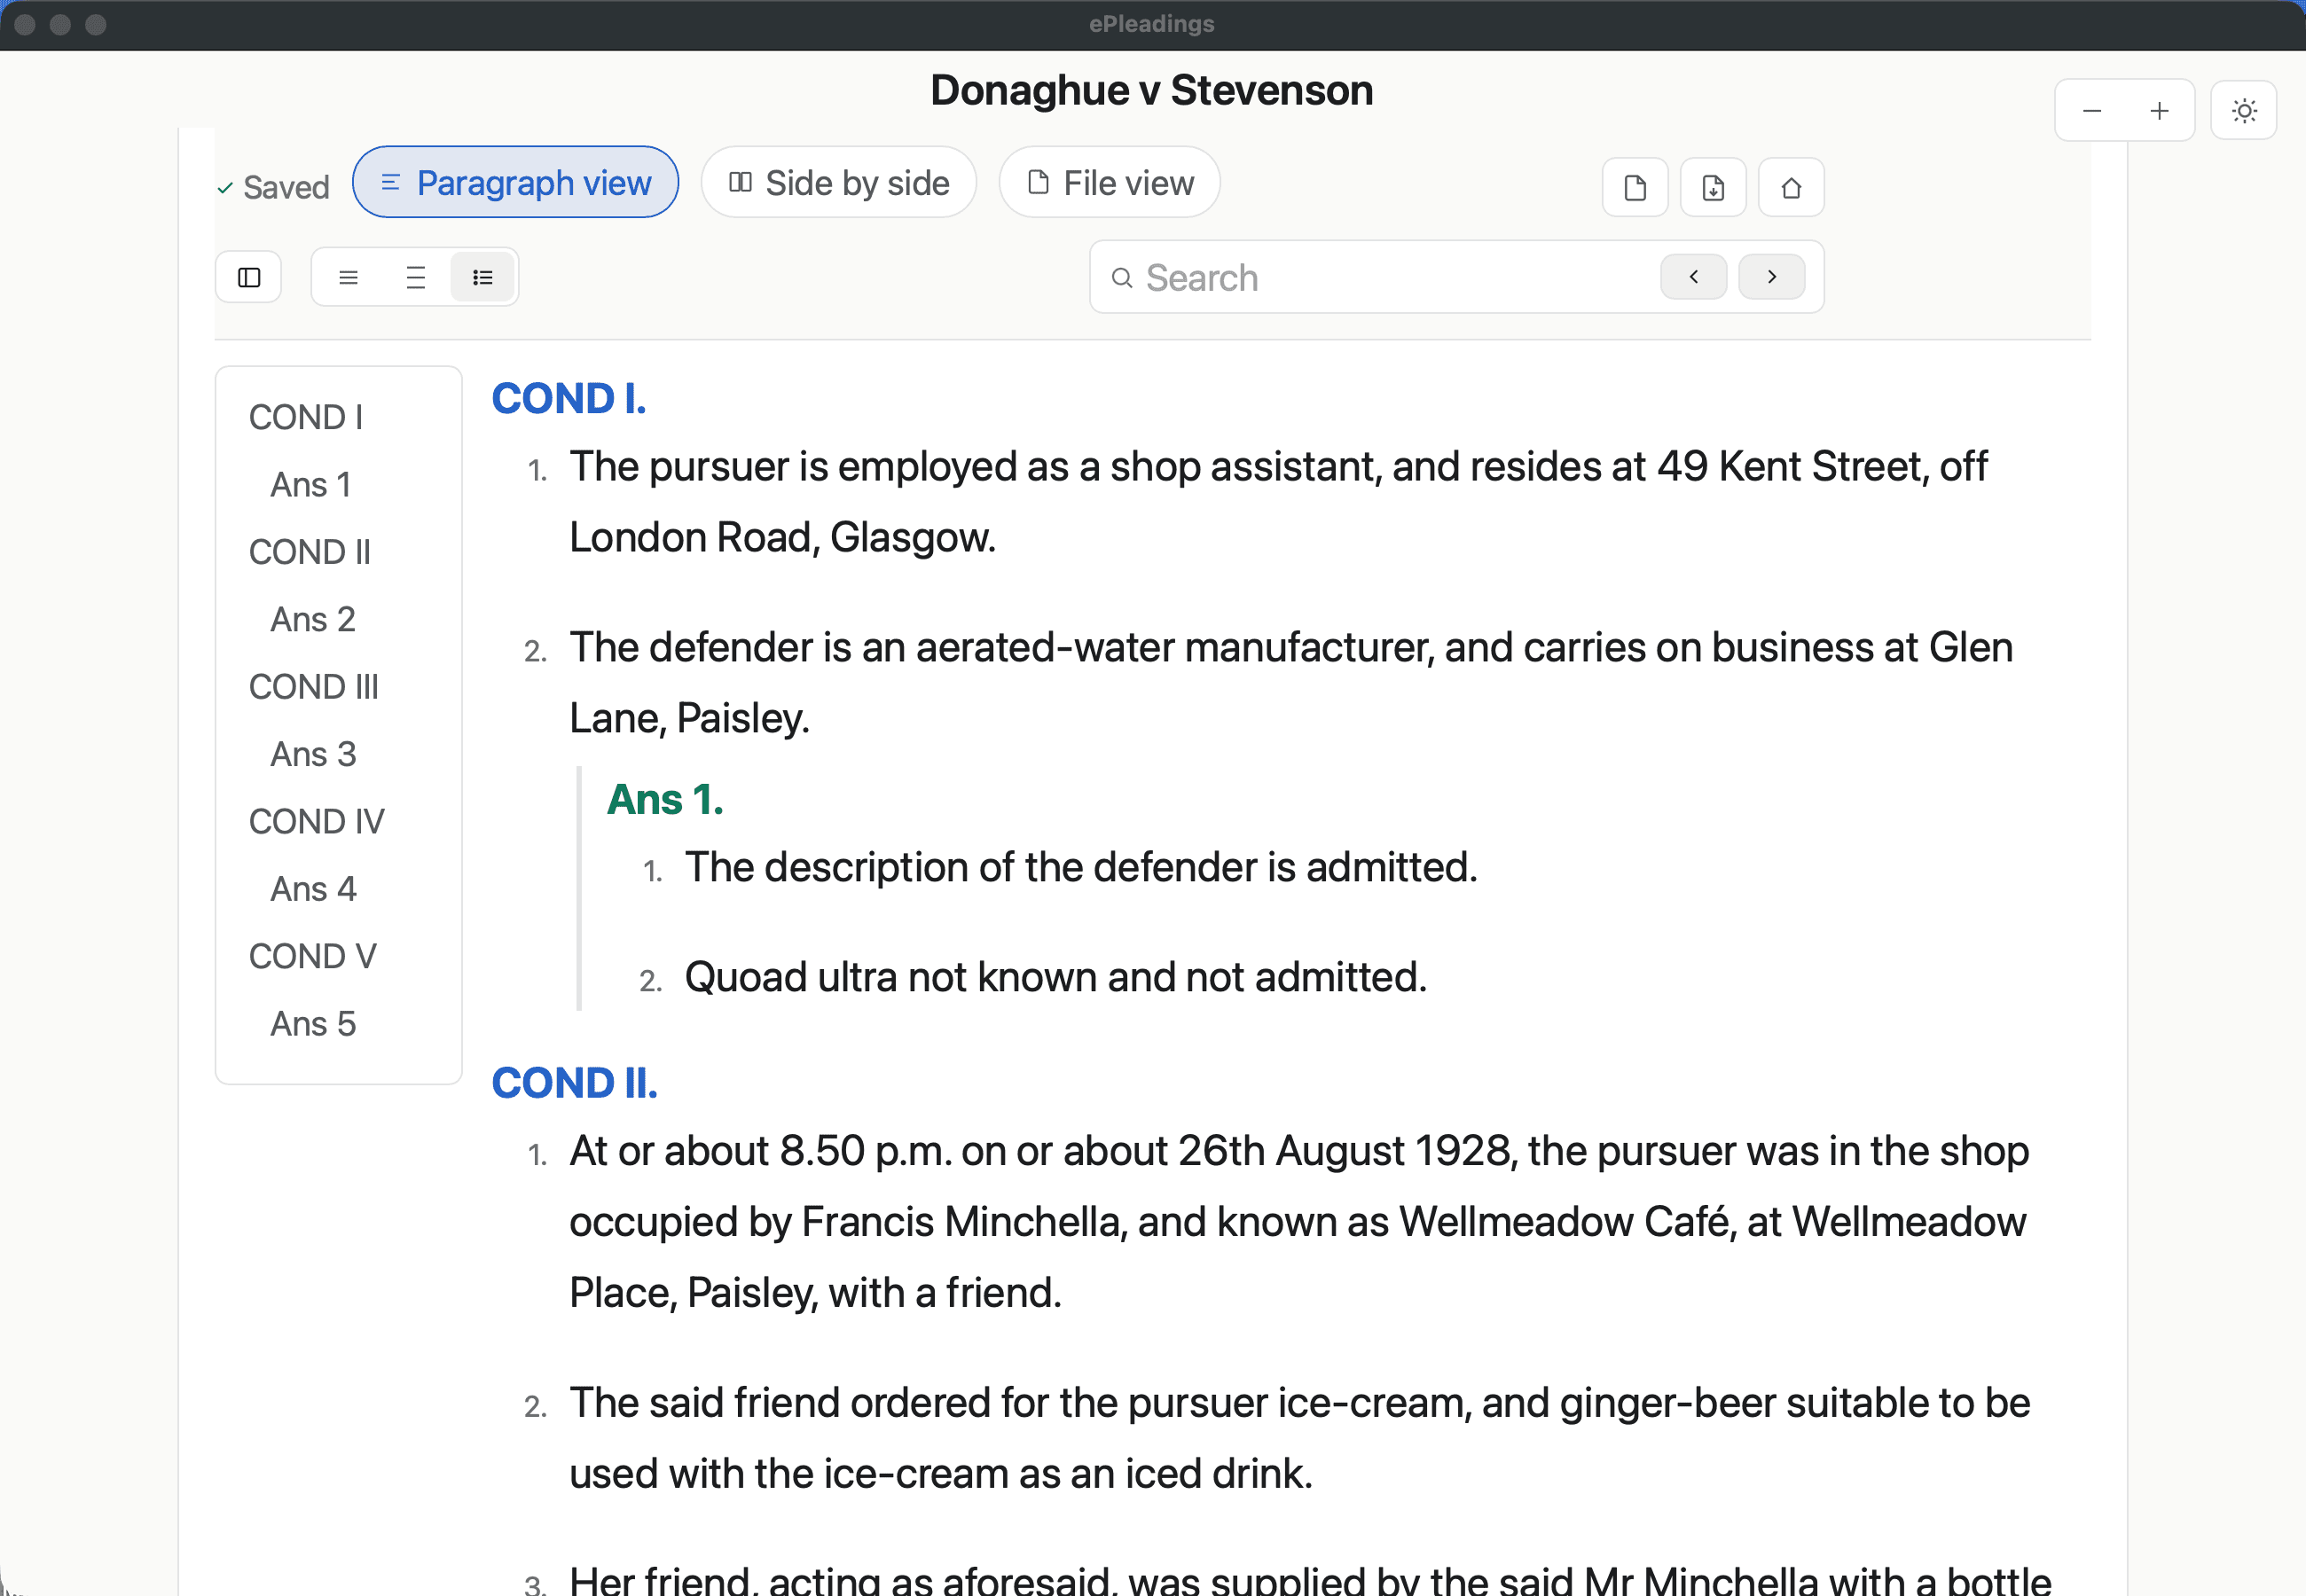Screen dimensions: 2306x1596
Task: Go to next search result
Action: click(1771, 276)
